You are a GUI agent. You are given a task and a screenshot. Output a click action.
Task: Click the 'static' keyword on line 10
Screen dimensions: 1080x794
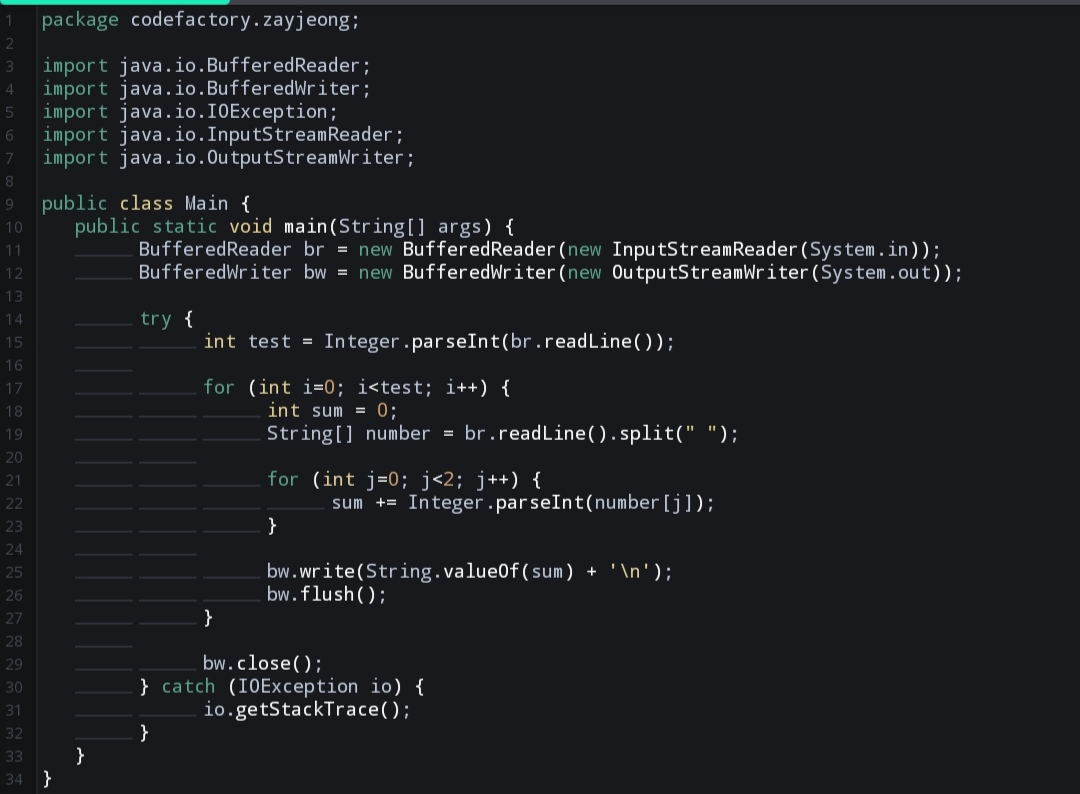(185, 227)
